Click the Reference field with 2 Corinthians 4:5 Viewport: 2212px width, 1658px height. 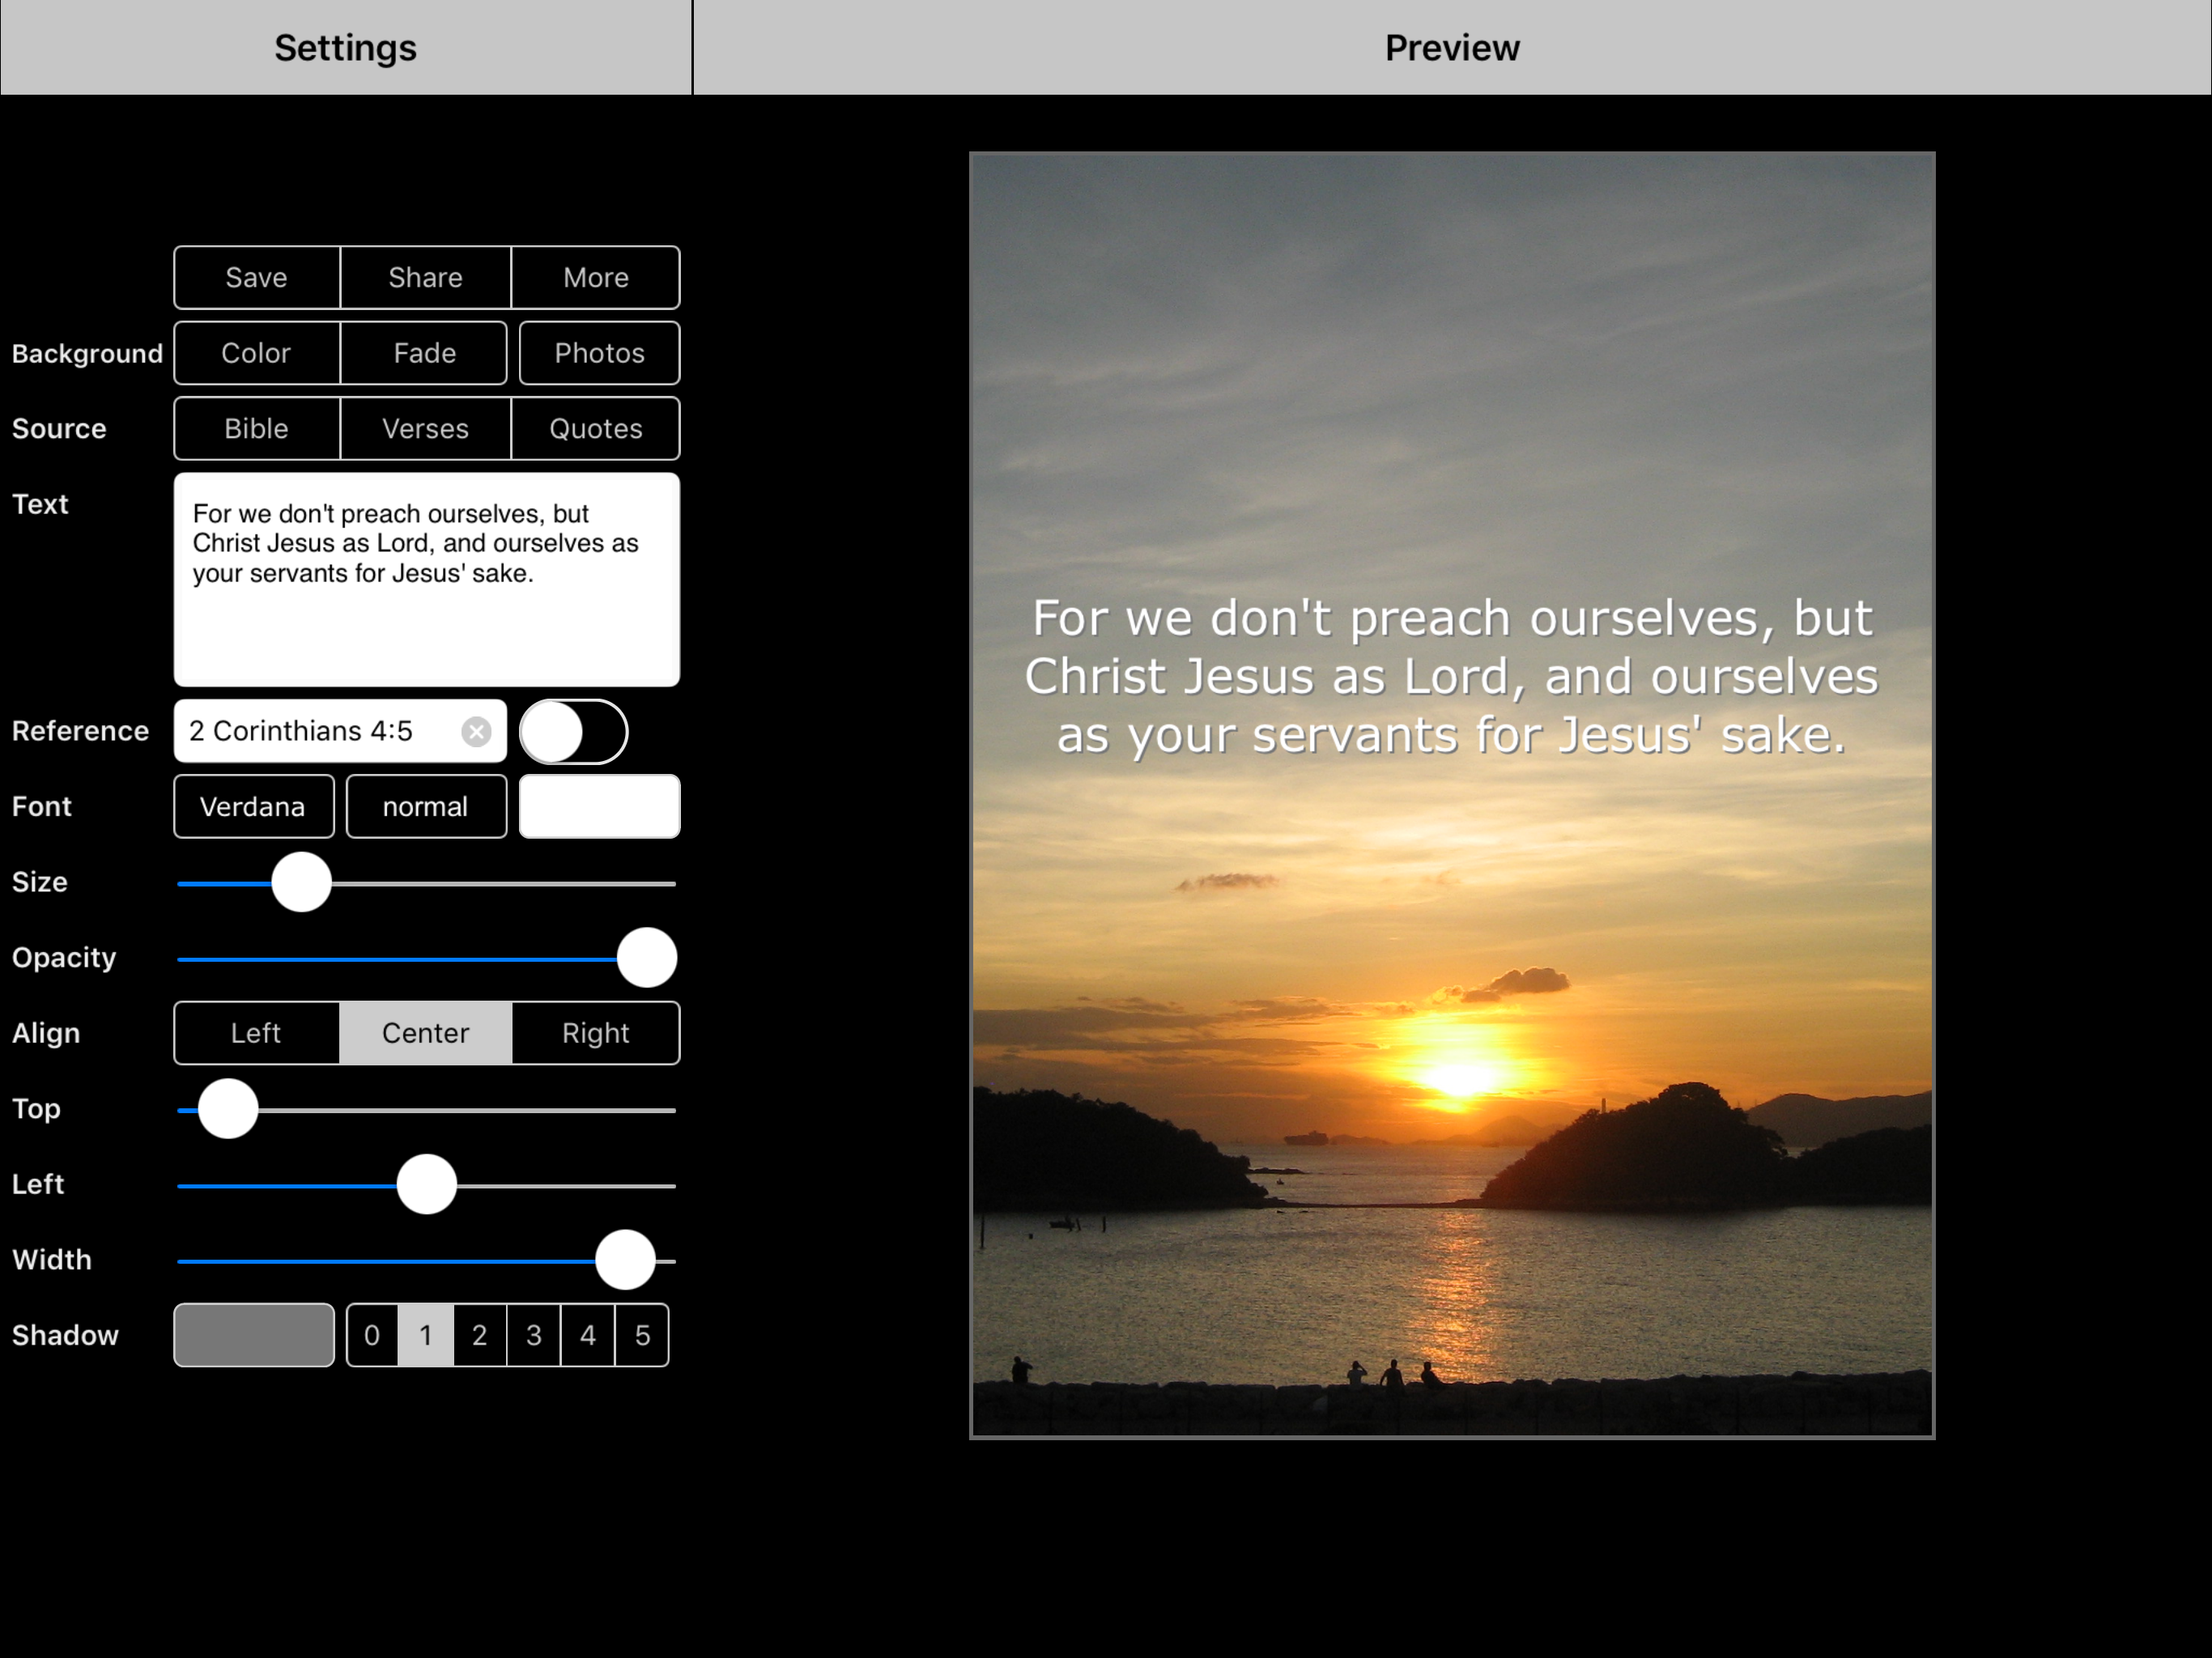(x=340, y=732)
